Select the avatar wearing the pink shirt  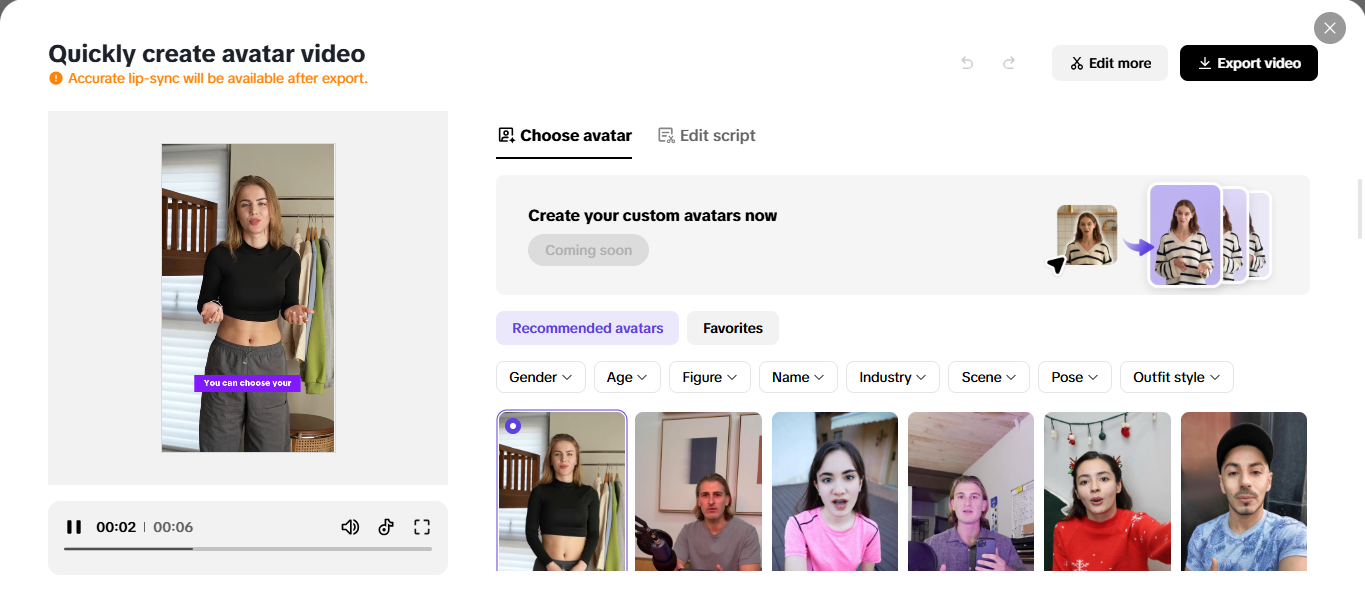coord(834,491)
